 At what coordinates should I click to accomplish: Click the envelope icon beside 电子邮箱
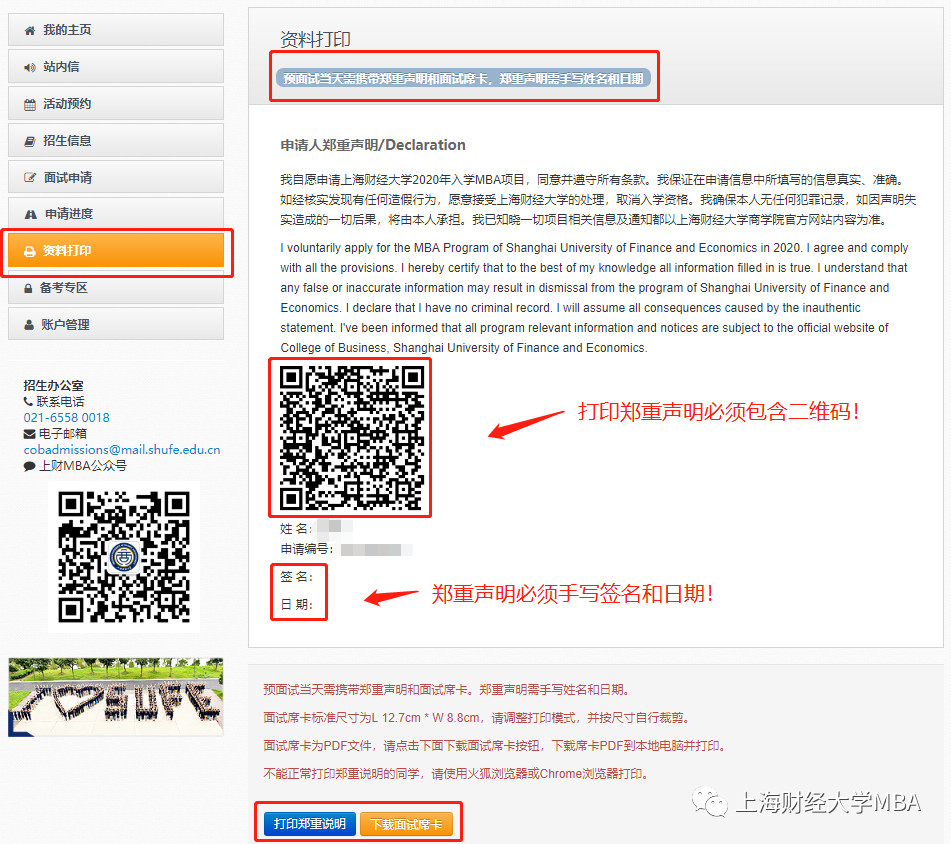tap(29, 433)
